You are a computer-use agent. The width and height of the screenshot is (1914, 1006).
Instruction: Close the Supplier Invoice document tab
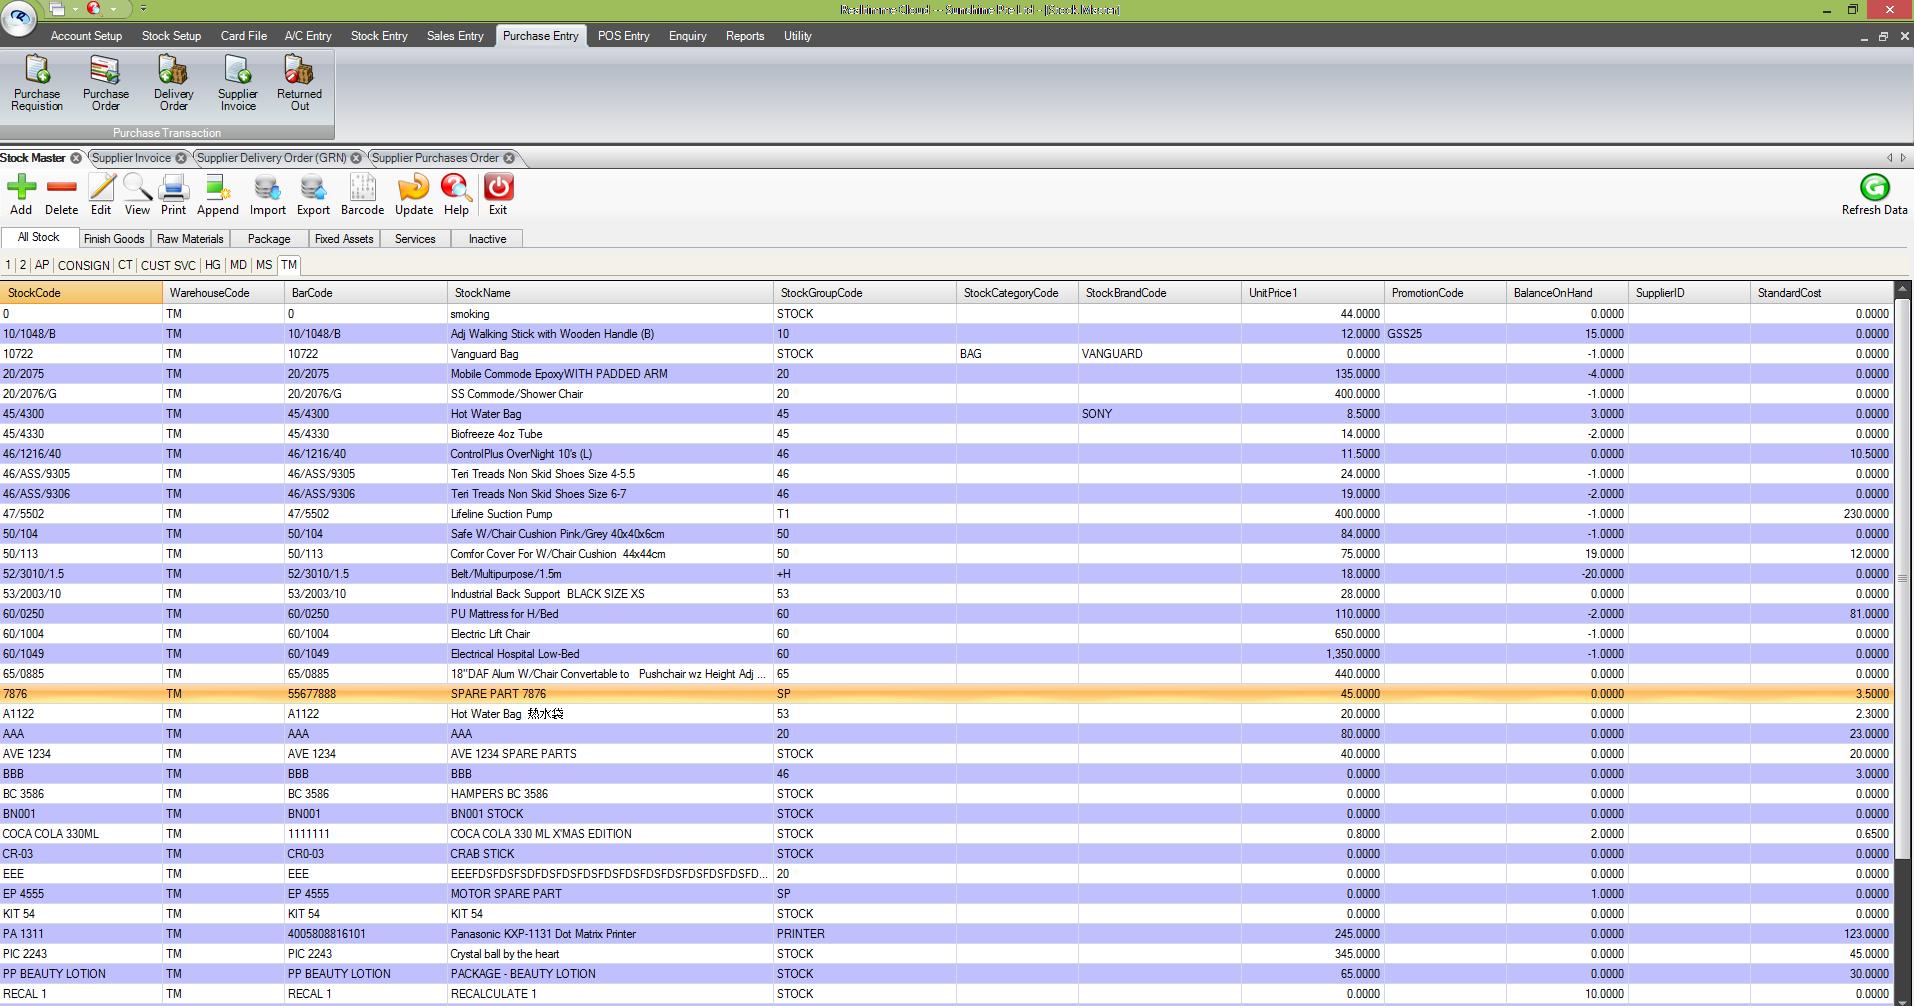click(x=181, y=158)
